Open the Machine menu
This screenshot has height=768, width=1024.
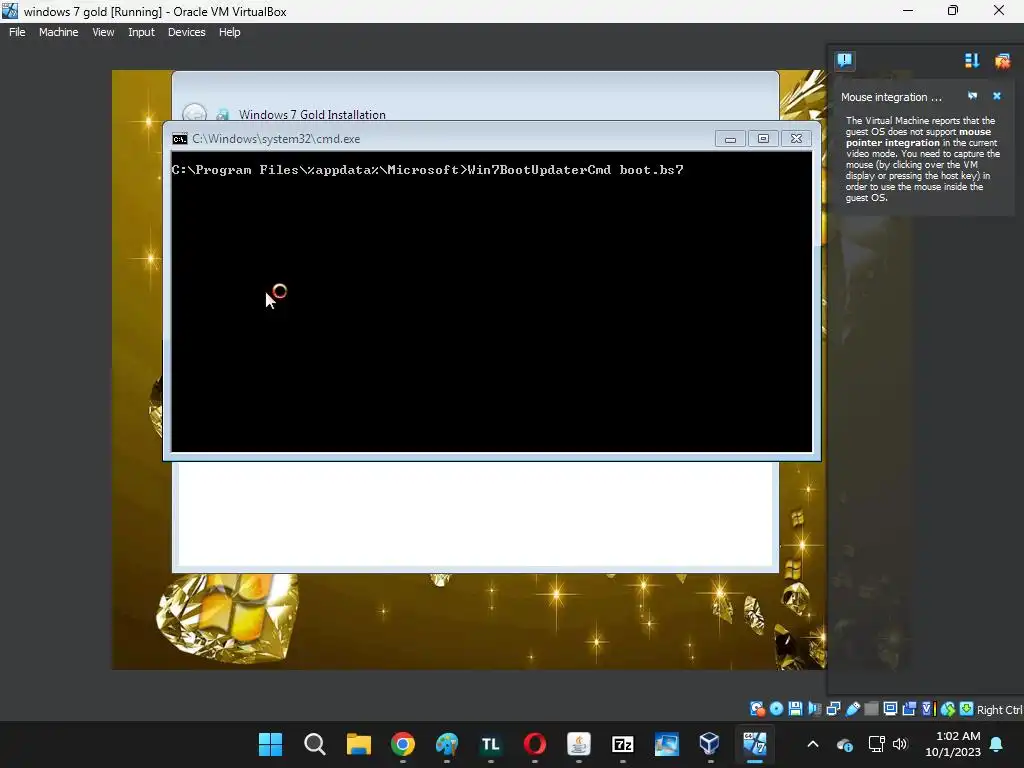coord(58,32)
